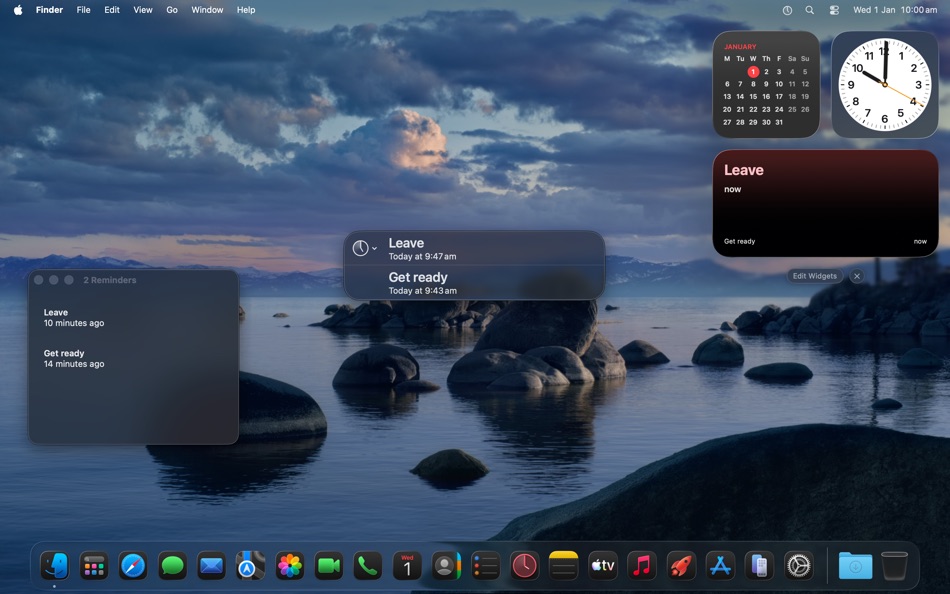950x594 pixels.
Task: Select January 1 on the Calendar widget
Action: pyautogui.click(x=753, y=71)
